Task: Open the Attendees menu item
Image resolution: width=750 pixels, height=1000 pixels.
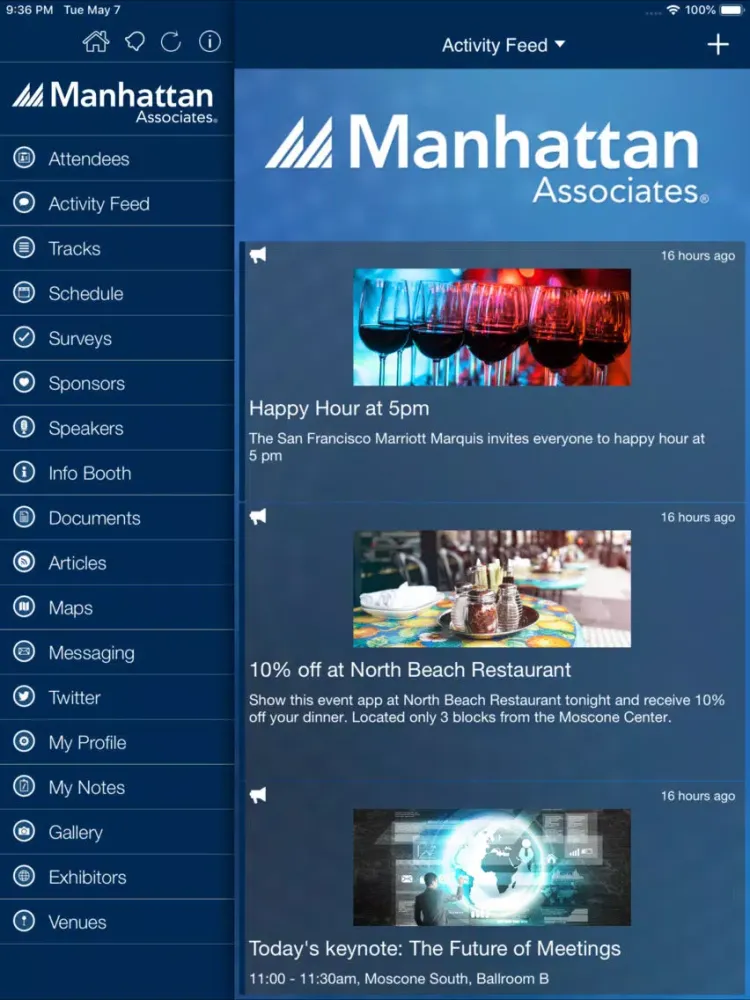Action: [x=117, y=158]
